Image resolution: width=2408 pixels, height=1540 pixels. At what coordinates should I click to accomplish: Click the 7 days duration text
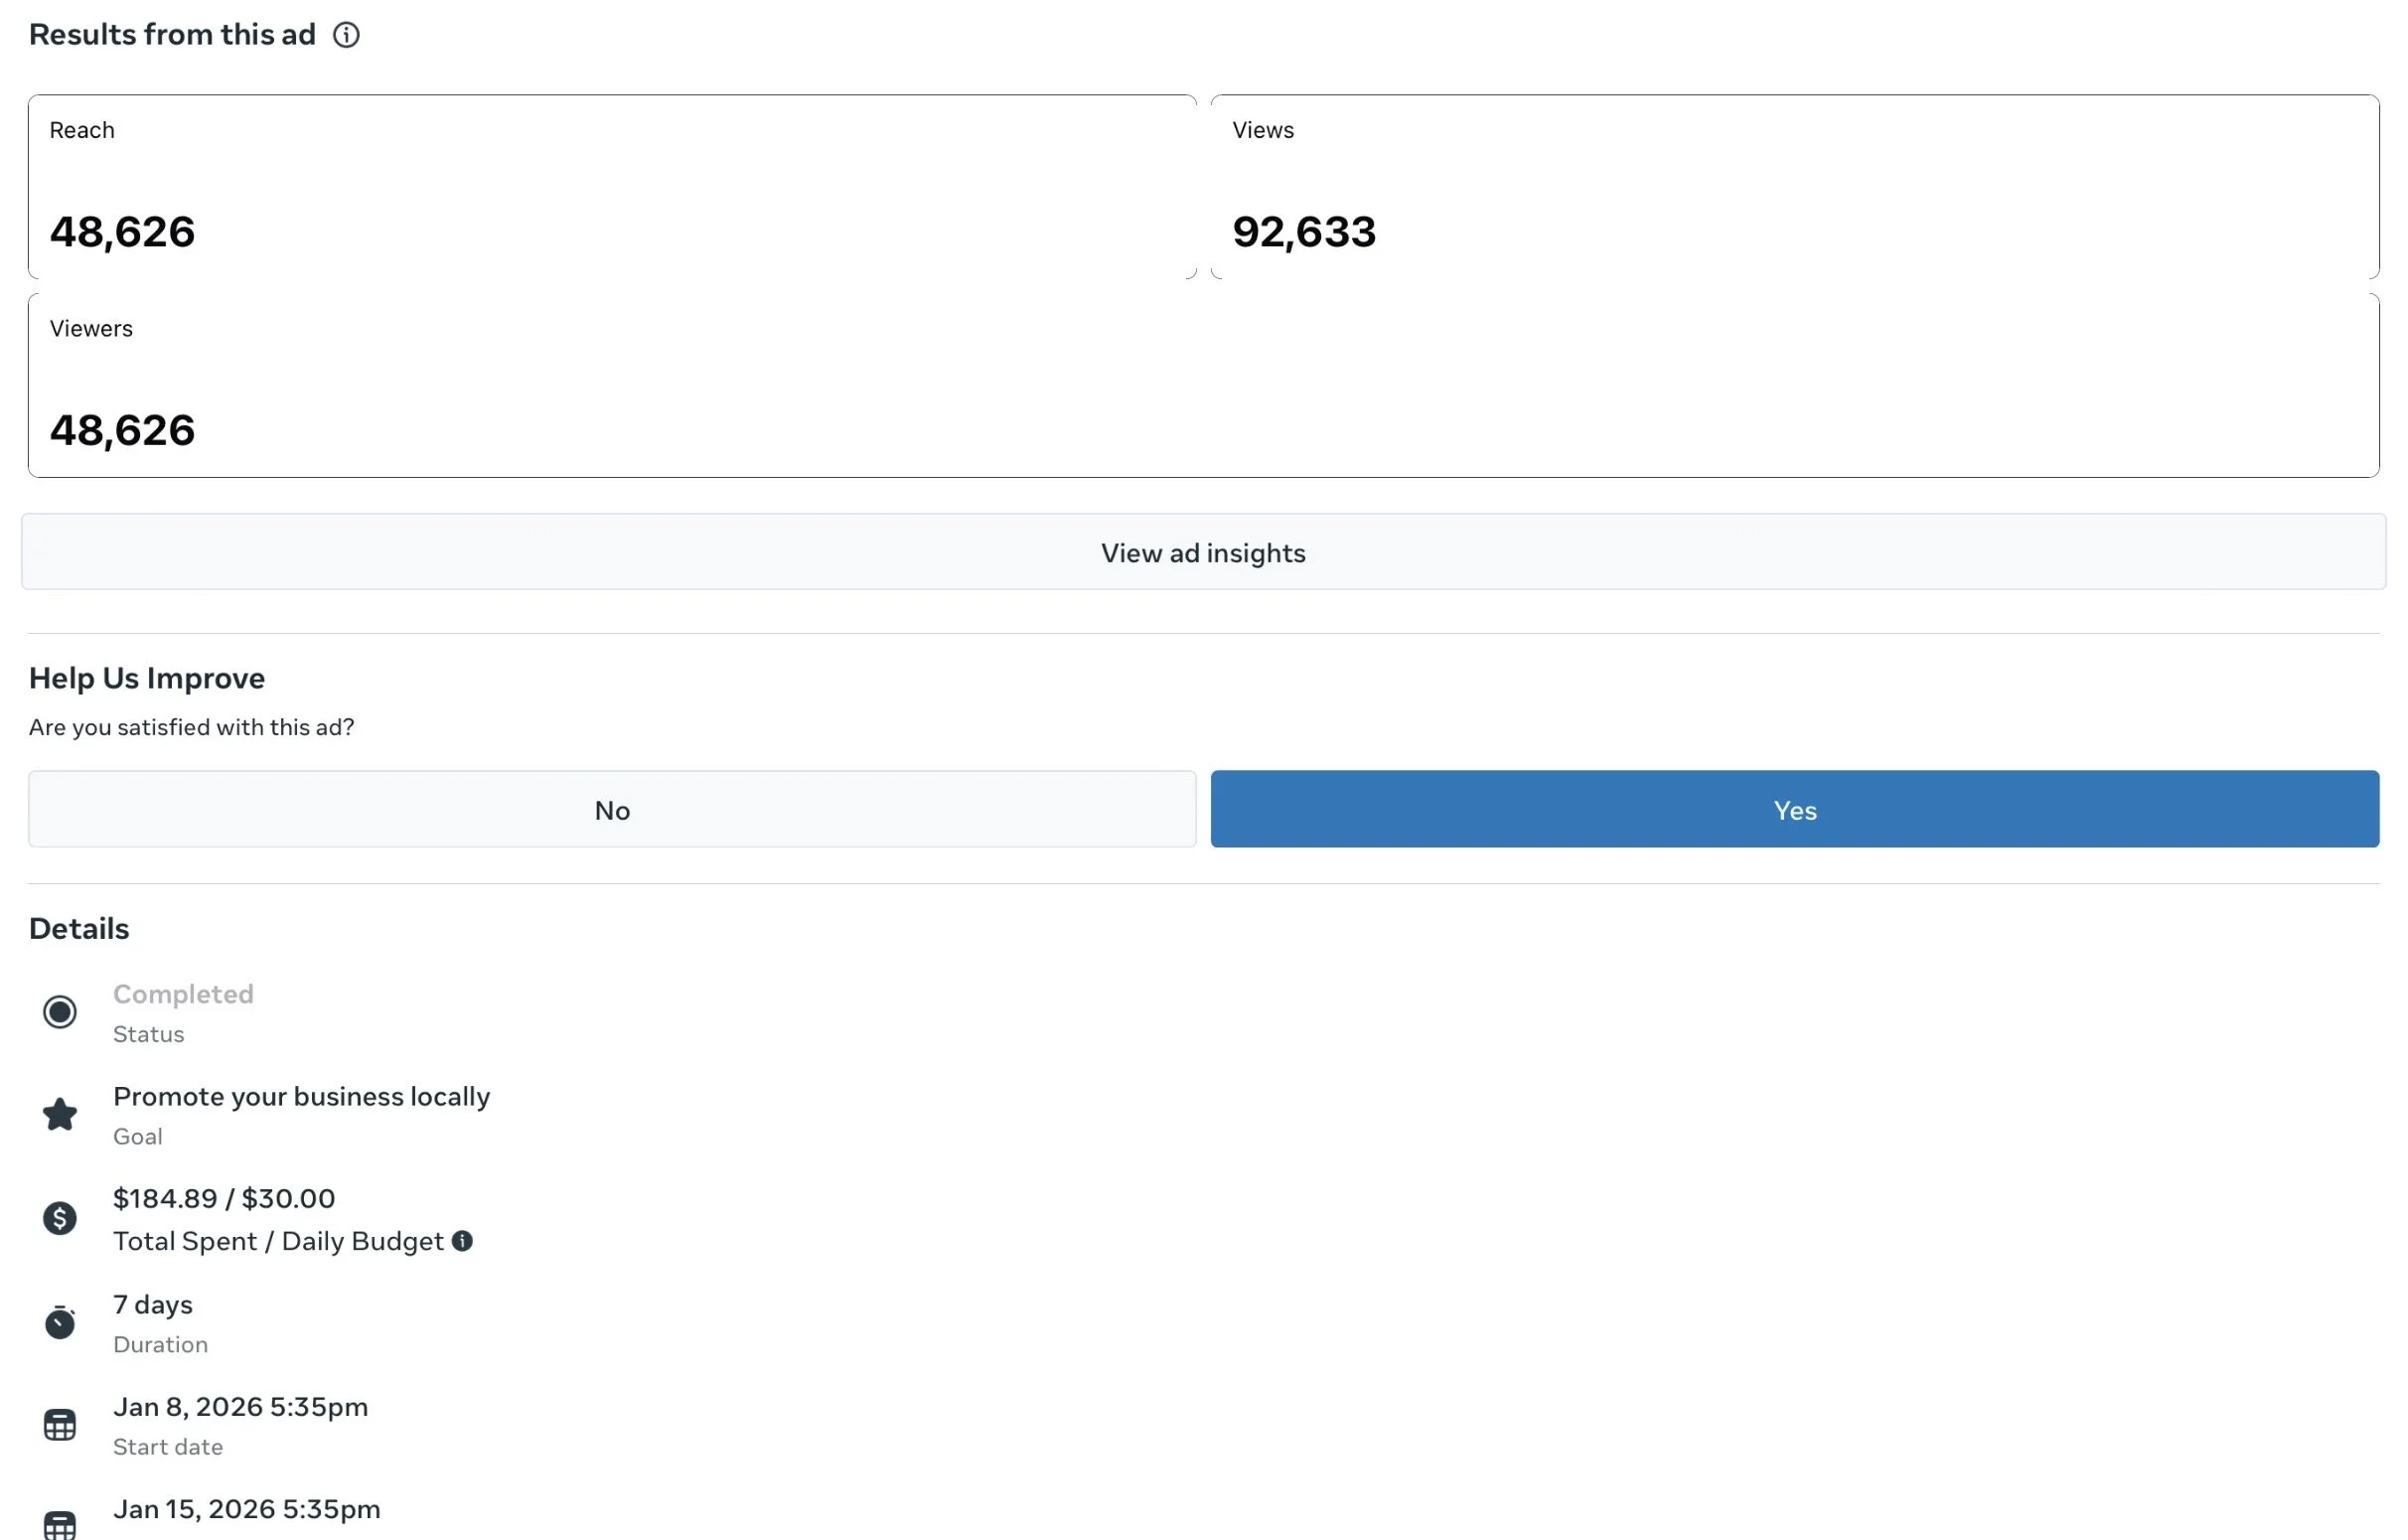[153, 1305]
